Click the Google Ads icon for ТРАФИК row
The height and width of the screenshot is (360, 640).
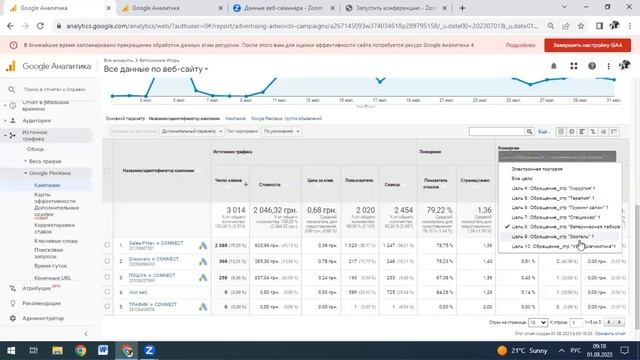[203, 307]
